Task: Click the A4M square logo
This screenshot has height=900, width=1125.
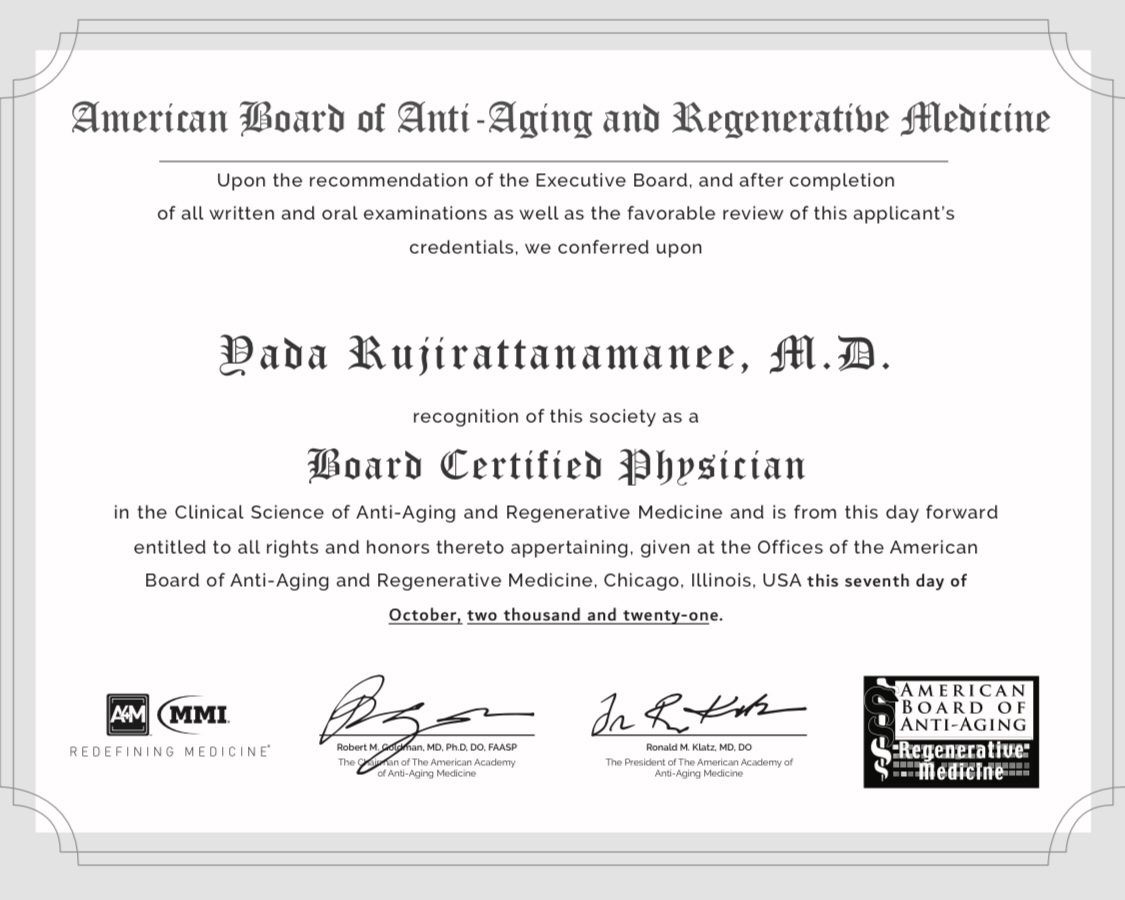Action: (x=128, y=714)
